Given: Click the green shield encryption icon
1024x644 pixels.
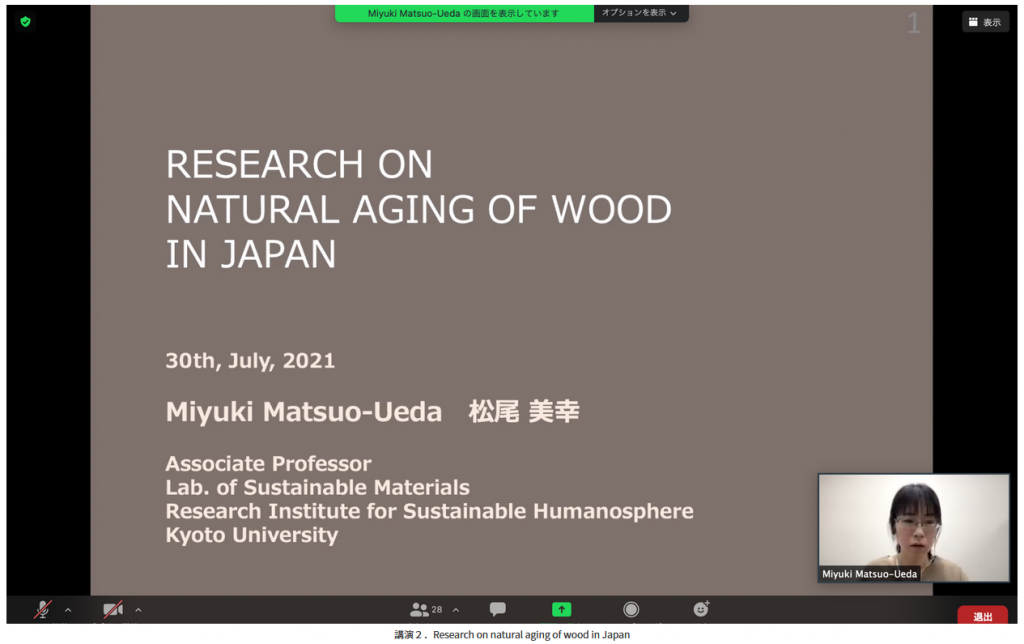Looking at the screenshot, I should click(25, 22).
